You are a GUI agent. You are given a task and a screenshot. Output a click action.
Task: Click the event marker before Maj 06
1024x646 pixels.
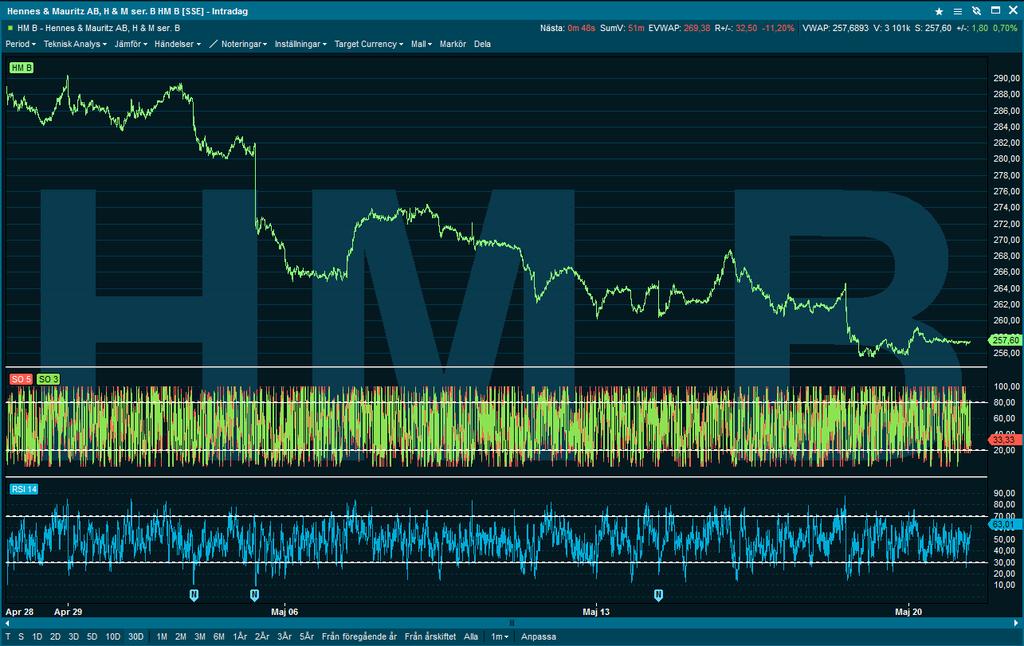click(255, 594)
